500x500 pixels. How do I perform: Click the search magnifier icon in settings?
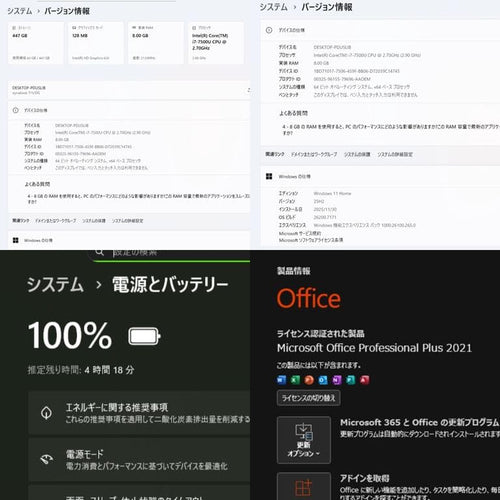pos(100,252)
